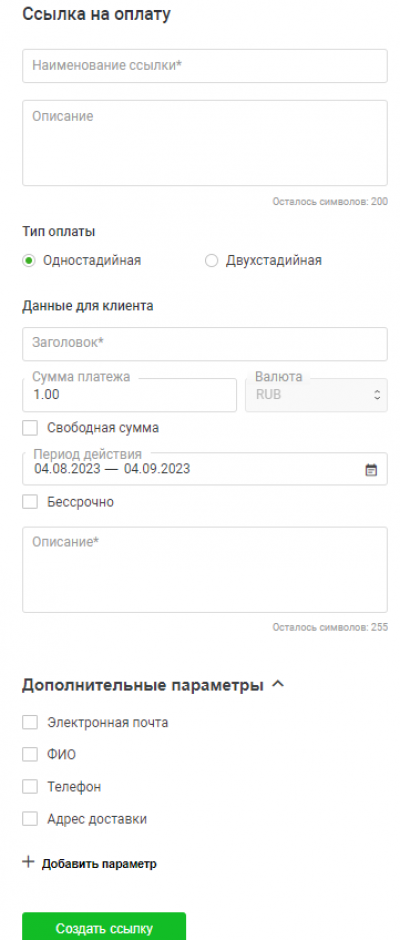Click the Создать ссылку button
This screenshot has height=940, width=400.
(x=104, y=927)
